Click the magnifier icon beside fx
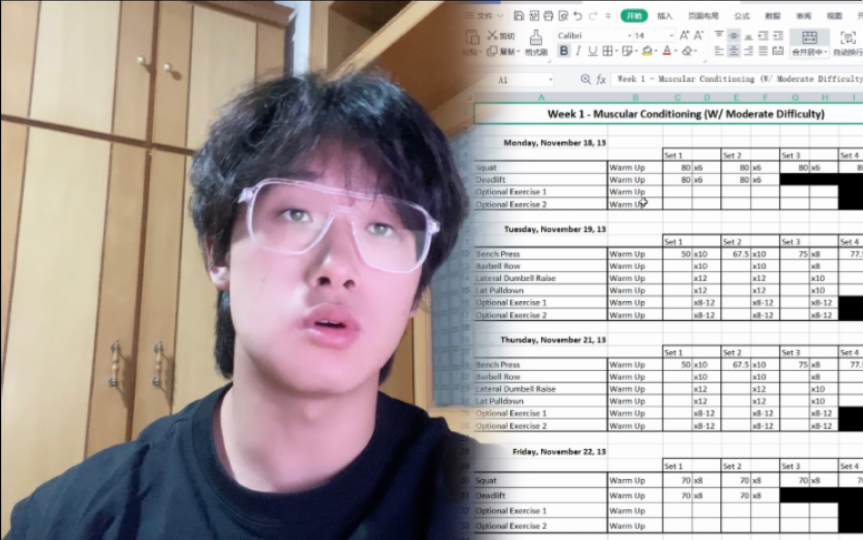This screenshot has width=863, height=540. (586, 79)
